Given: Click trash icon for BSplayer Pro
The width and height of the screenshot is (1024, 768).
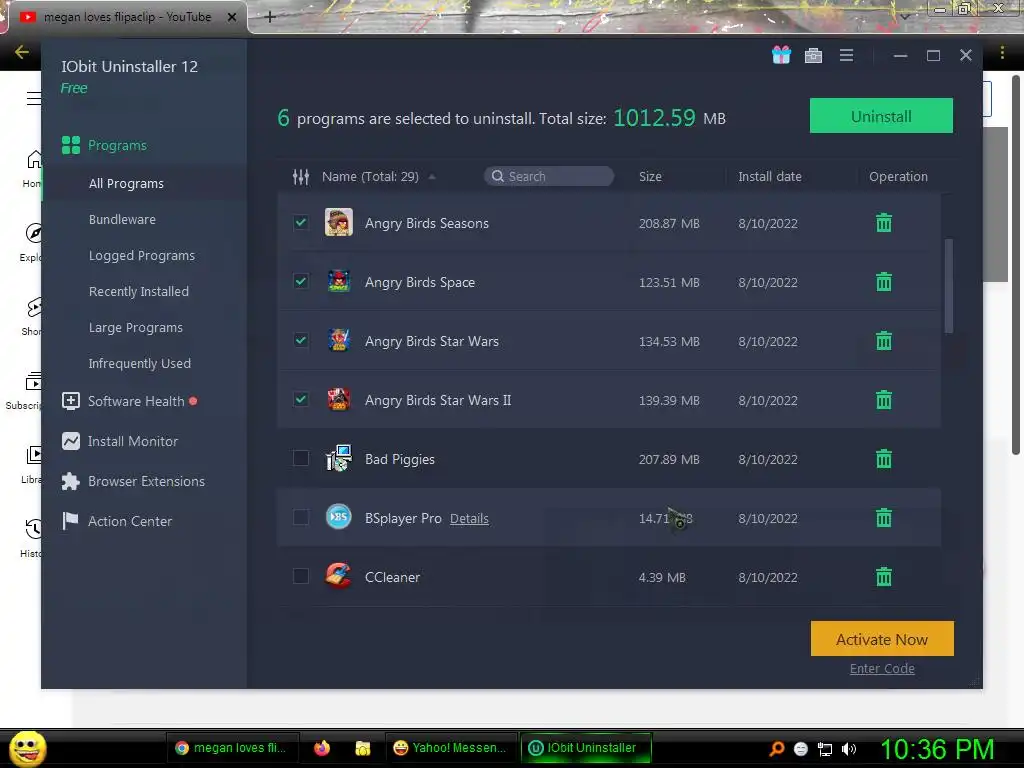Looking at the screenshot, I should click(884, 517).
